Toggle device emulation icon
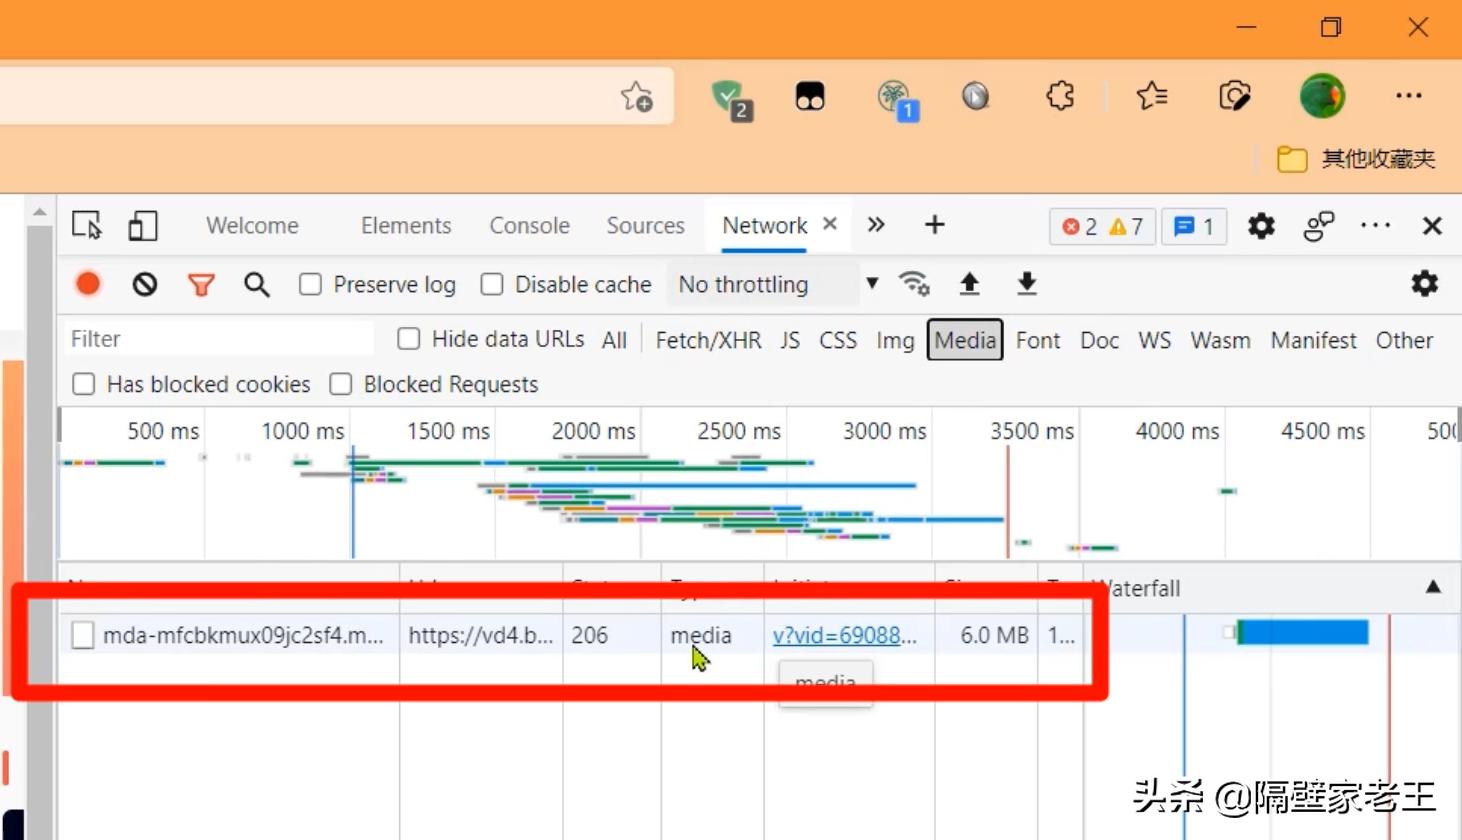1462x840 pixels. coord(143,226)
